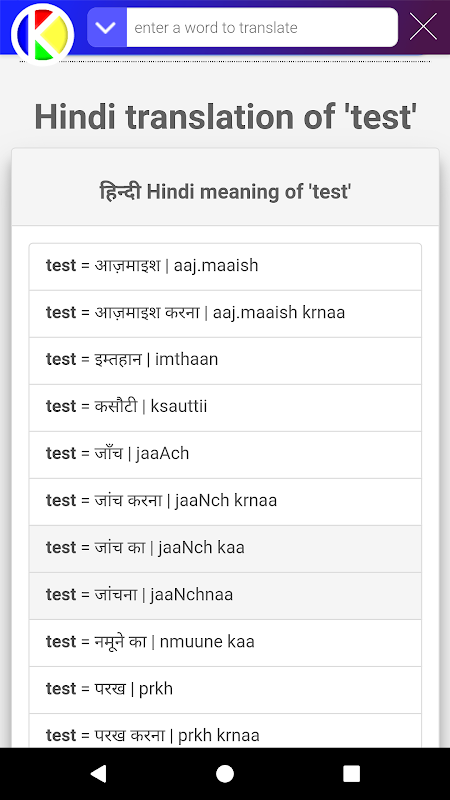Select the 'aaj.maaish' translation row
The image size is (450, 800).
[x=225, y=267]
